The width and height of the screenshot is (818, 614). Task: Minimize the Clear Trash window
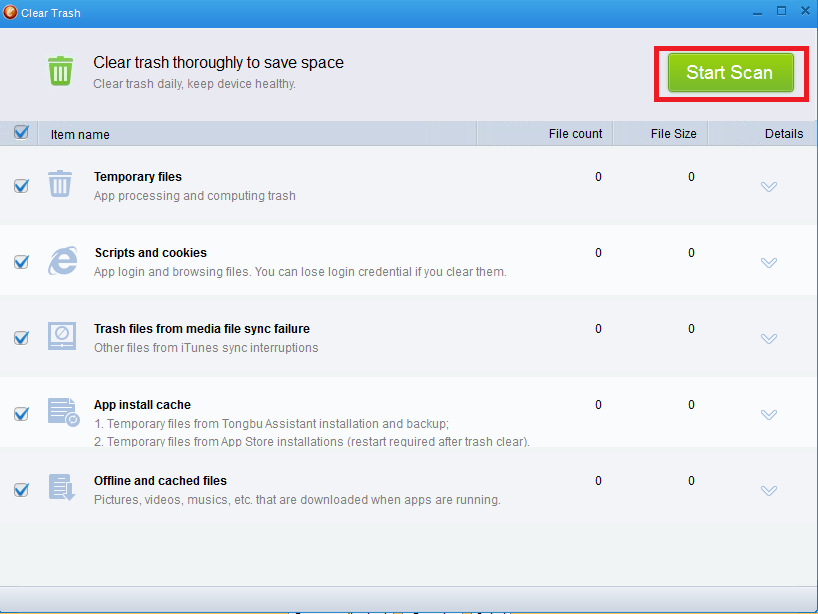pyautogui.click(x=757, y=12)
